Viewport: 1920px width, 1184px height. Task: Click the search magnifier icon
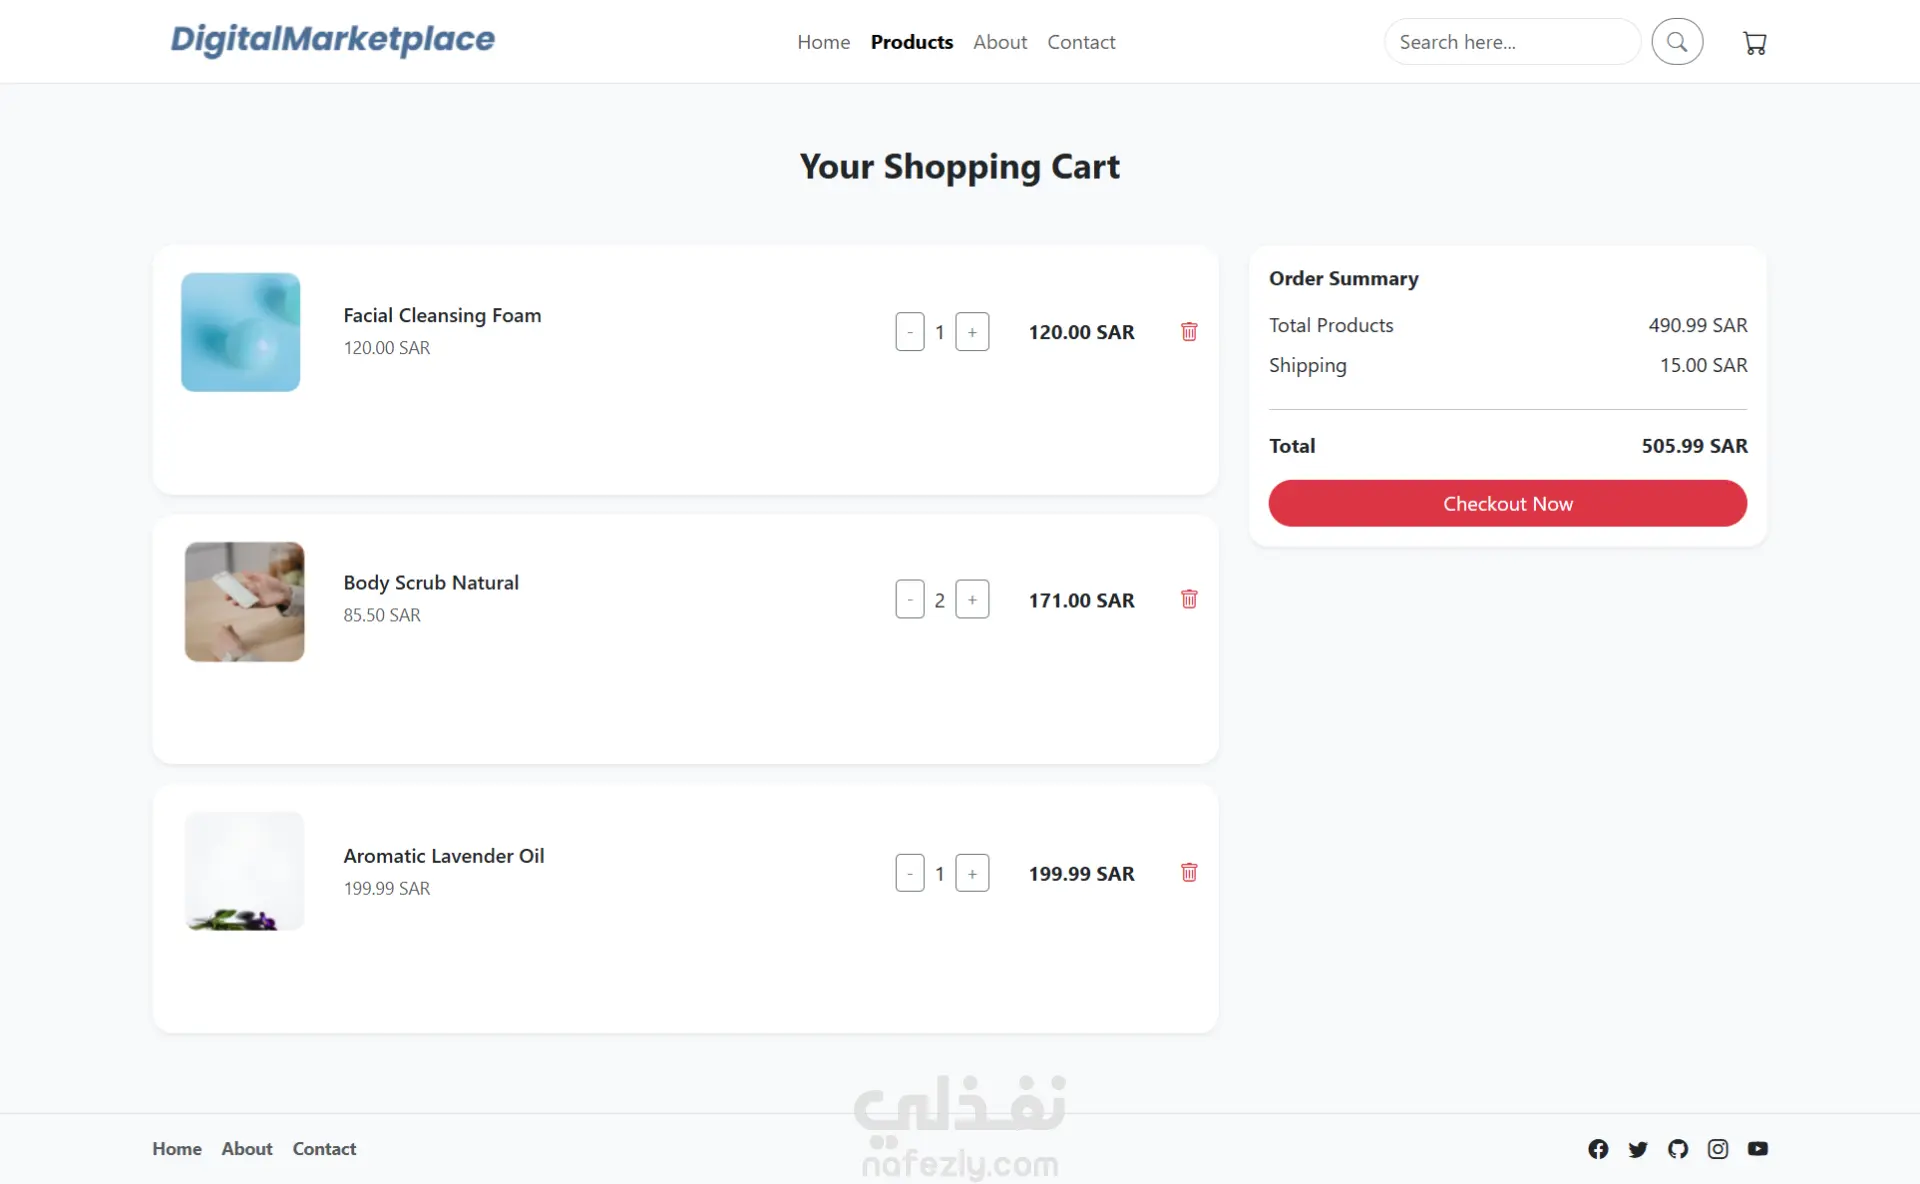(x=1677, y=42)
